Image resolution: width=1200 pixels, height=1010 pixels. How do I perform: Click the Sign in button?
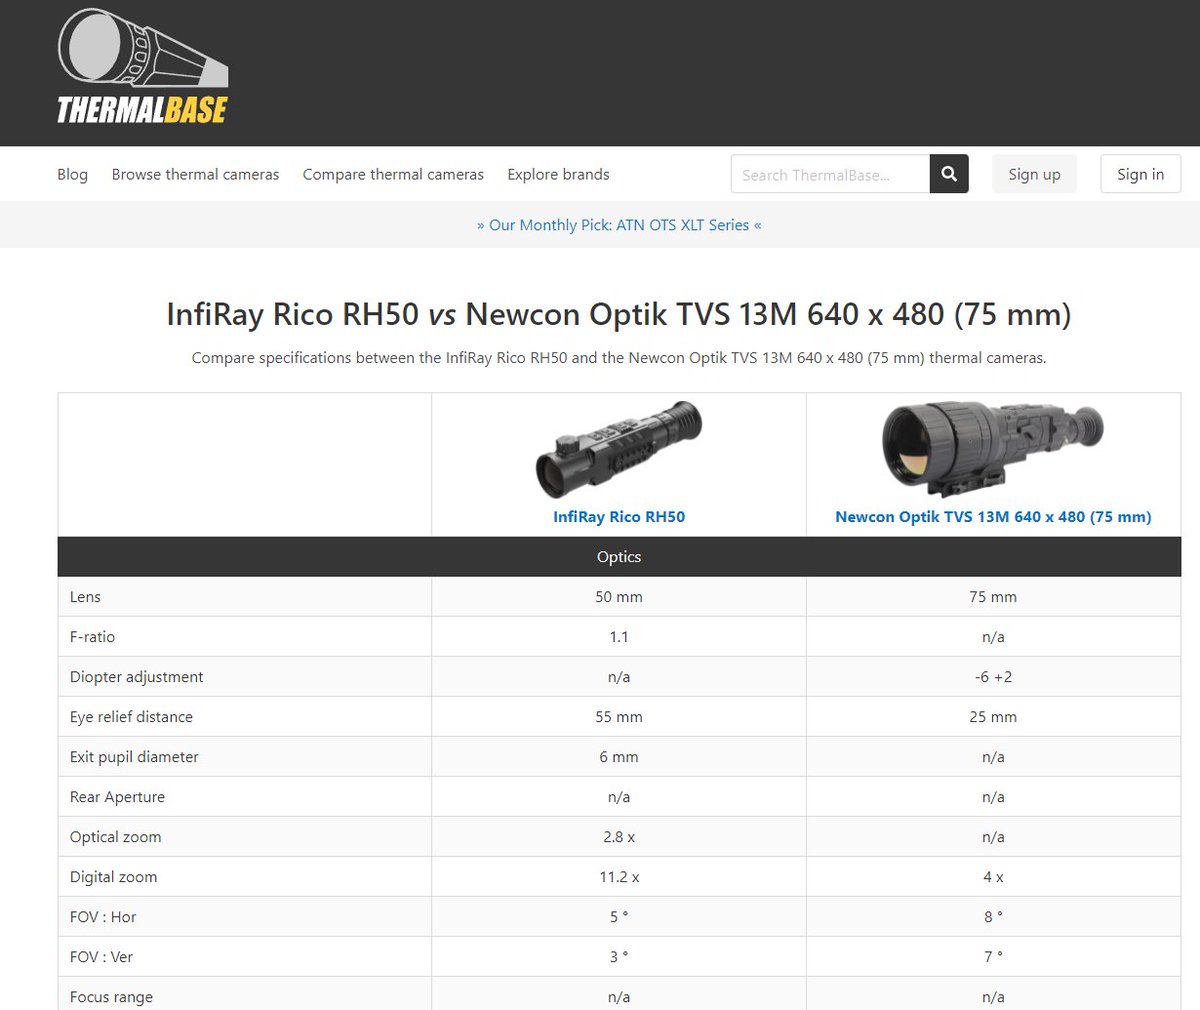click(1140, 174)
